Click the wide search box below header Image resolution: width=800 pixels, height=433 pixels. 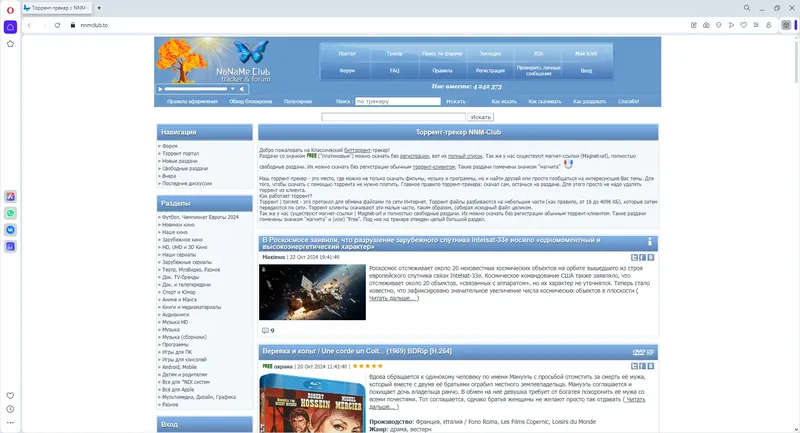(x=393, y=117)
